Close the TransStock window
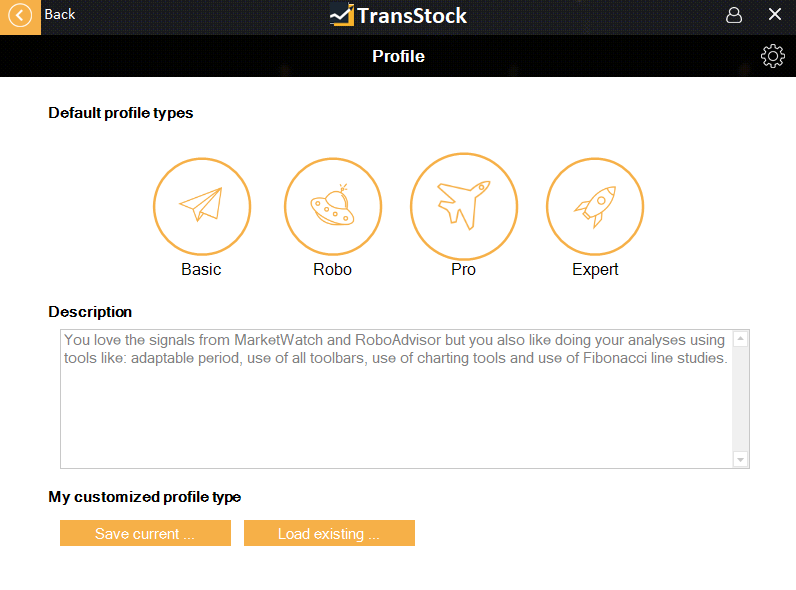The height and width of the screenshot is (590, 796). 775,15
